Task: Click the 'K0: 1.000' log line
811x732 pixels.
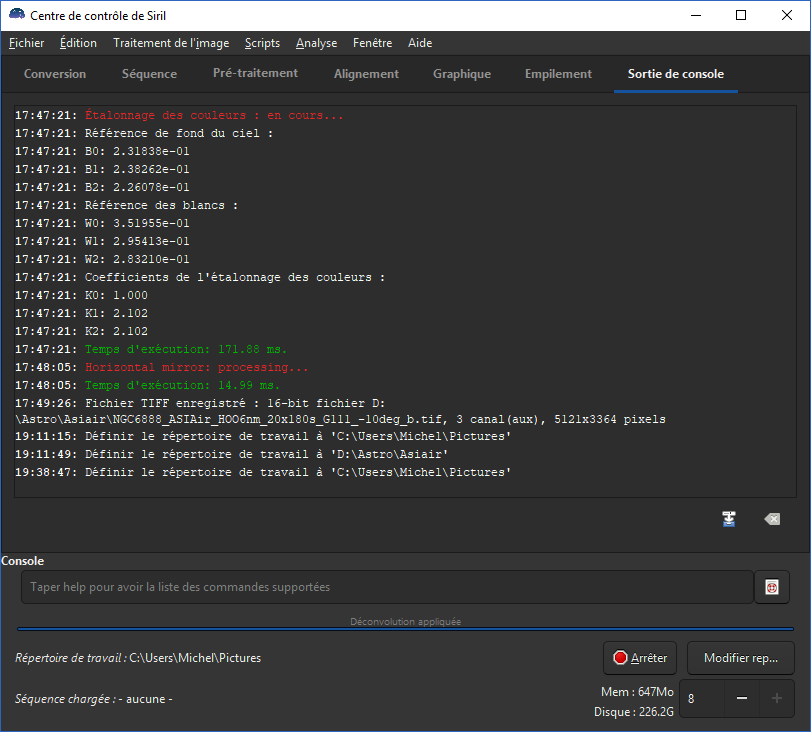Action: click(x=81, y=295)
